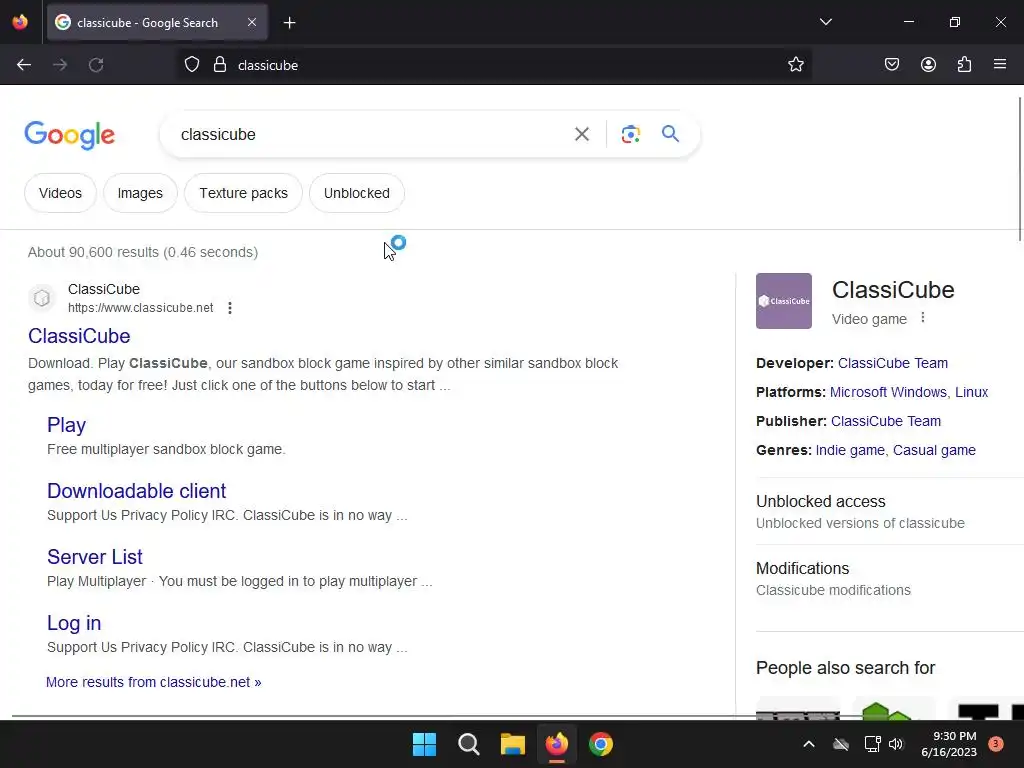Click the Firefox address bar showing classicube

(496, 65)
